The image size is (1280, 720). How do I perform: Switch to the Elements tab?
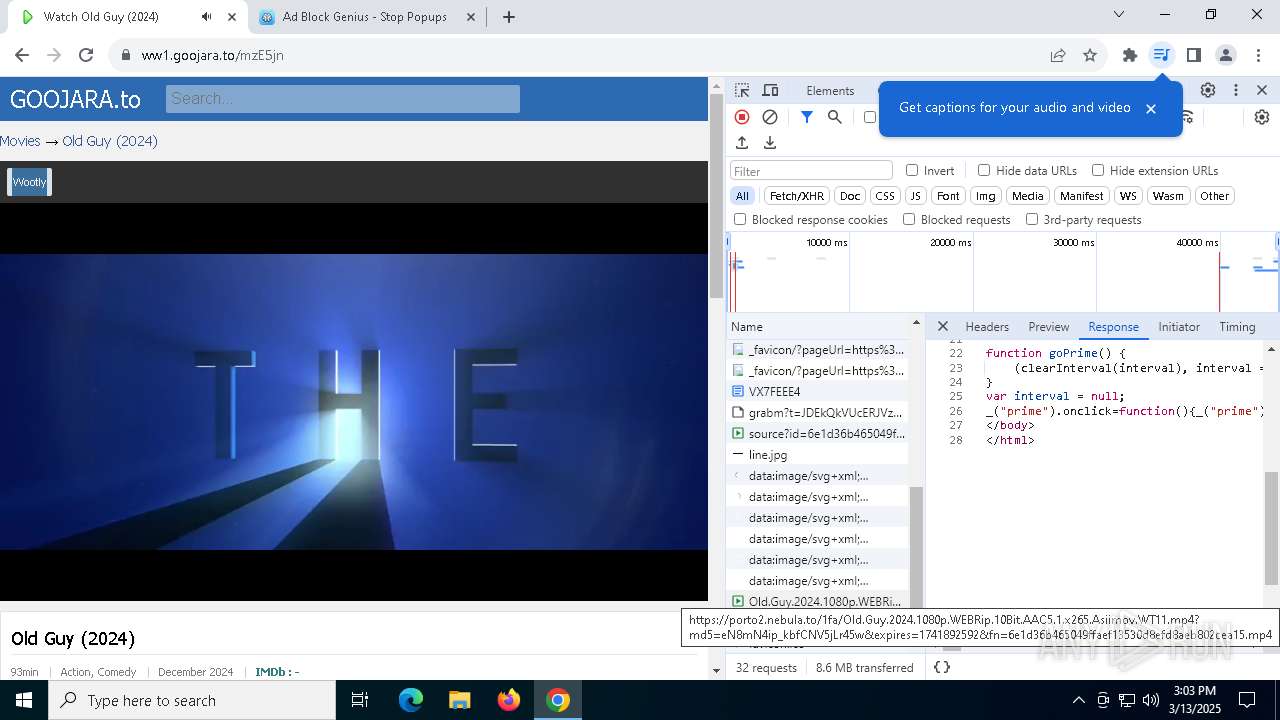pos(830,90)
